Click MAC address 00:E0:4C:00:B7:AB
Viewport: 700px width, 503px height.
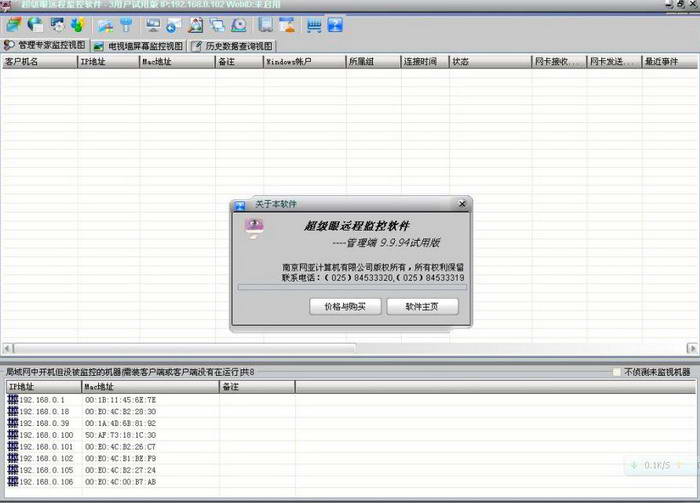[121, 482]
